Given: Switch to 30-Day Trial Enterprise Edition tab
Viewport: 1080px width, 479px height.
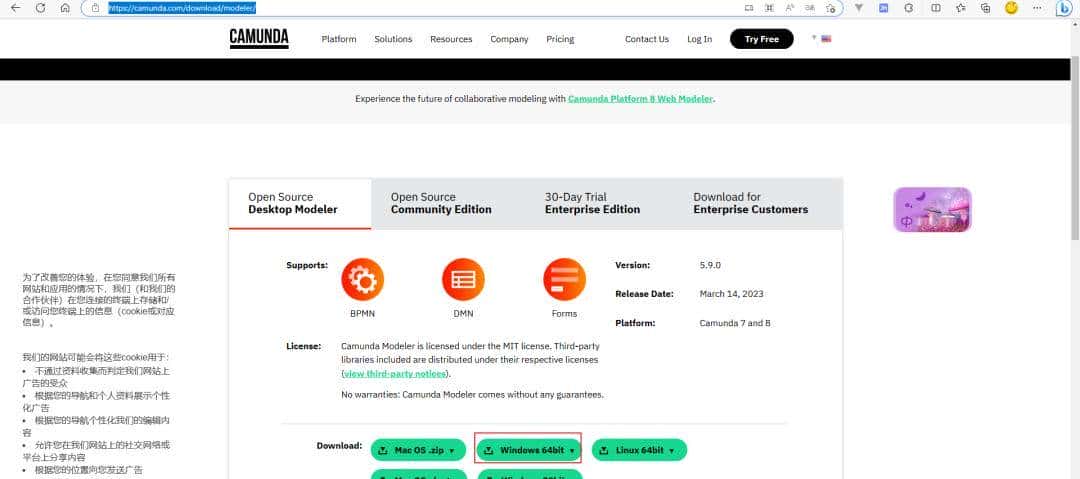Looking at the screenshot, I should coord(592,203).
